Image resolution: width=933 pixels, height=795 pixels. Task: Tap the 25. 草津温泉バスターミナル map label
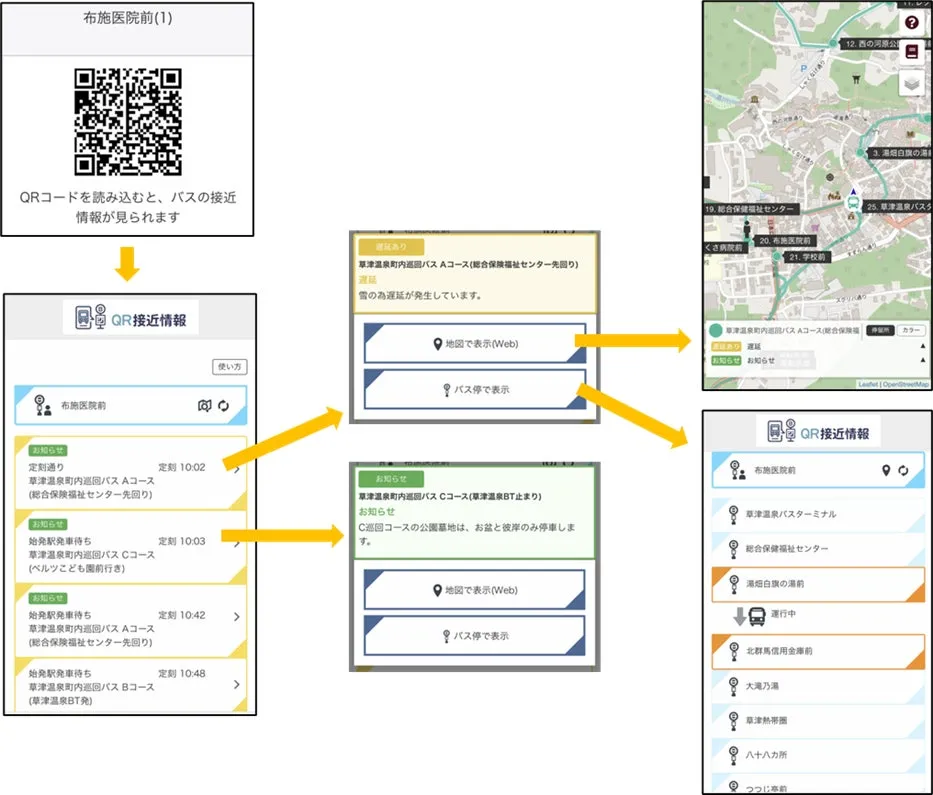897,206
